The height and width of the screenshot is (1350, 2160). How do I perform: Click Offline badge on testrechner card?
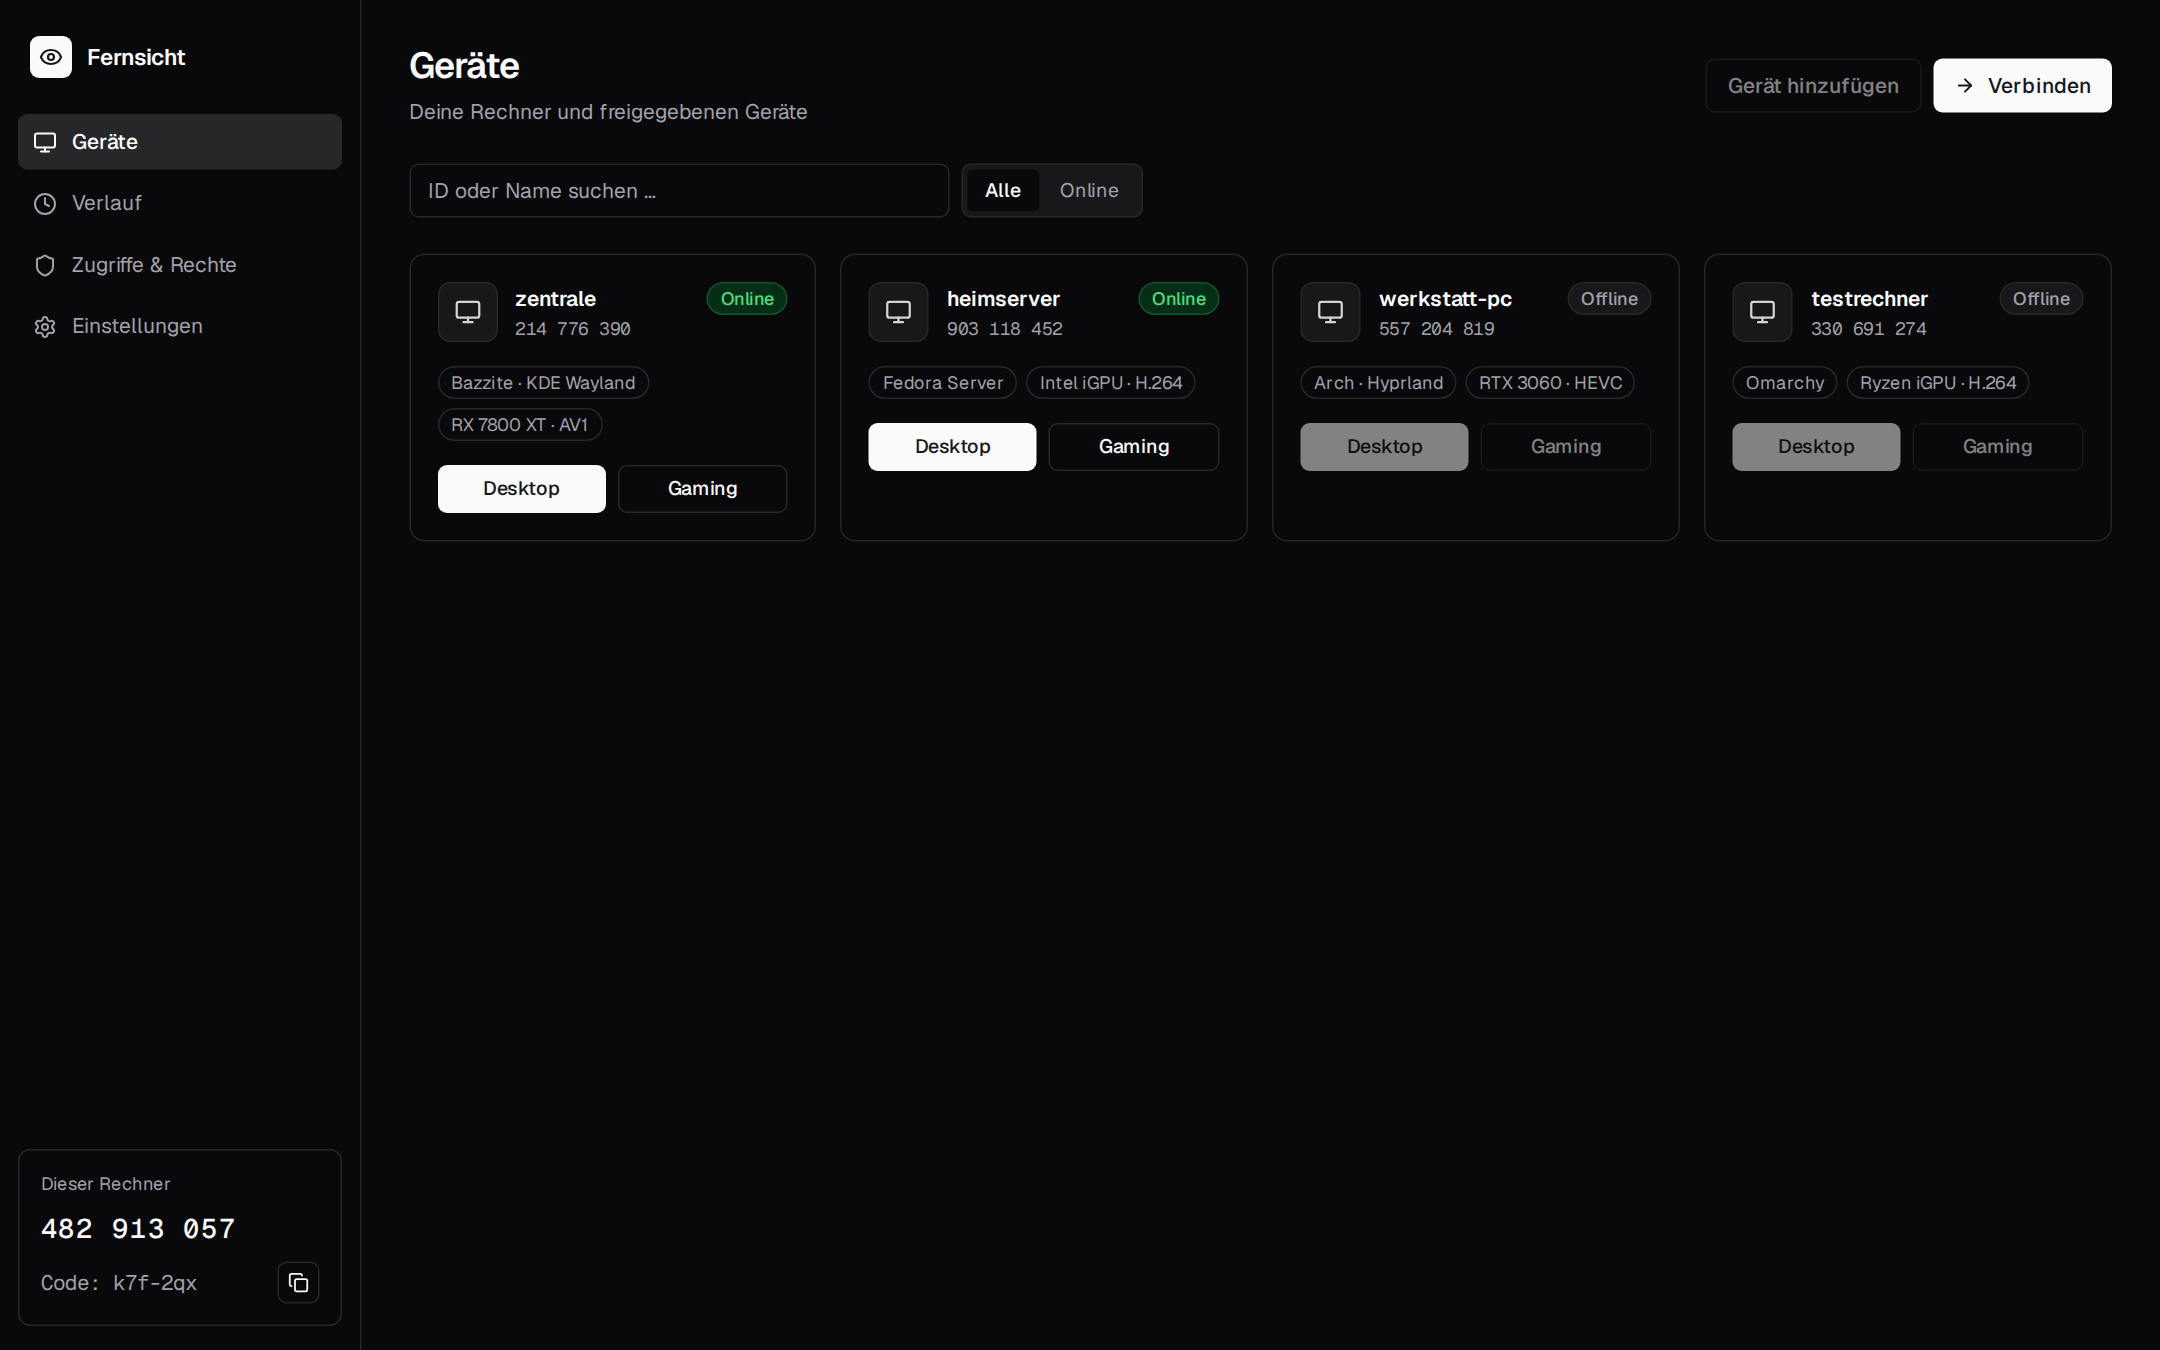pos(2041,299)
